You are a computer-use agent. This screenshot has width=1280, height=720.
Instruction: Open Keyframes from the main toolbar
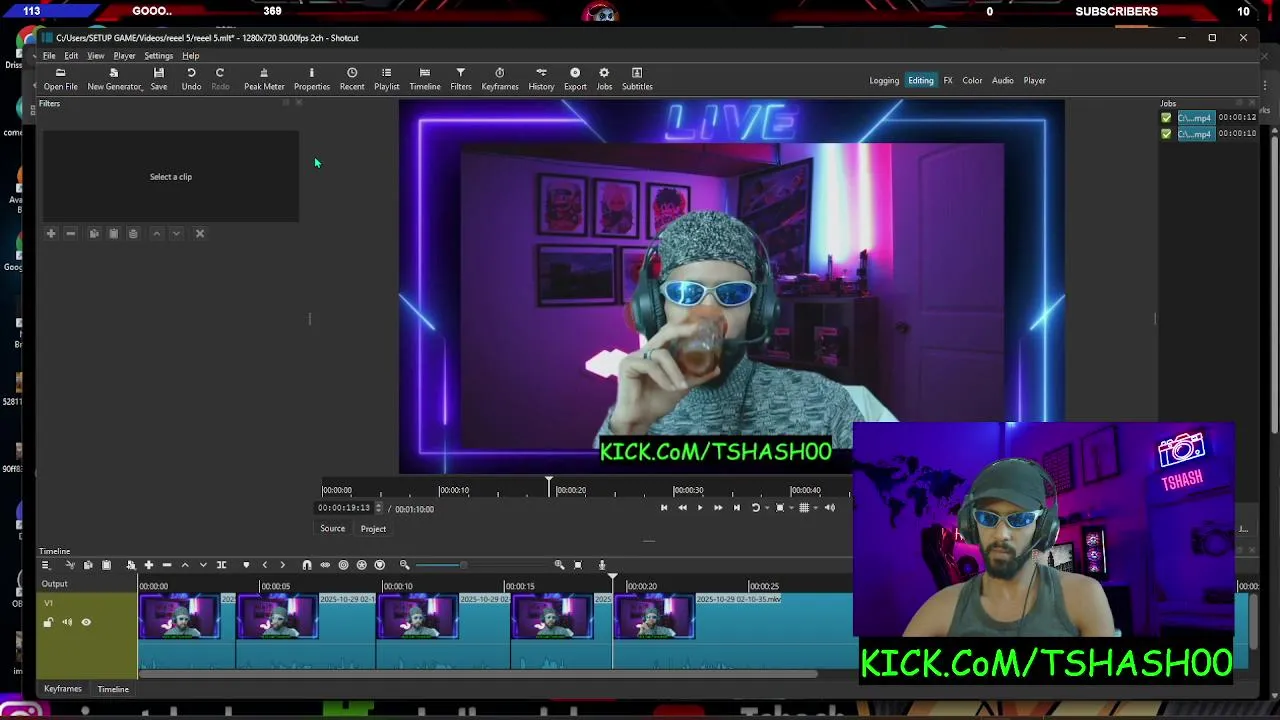tap(500, 78)
